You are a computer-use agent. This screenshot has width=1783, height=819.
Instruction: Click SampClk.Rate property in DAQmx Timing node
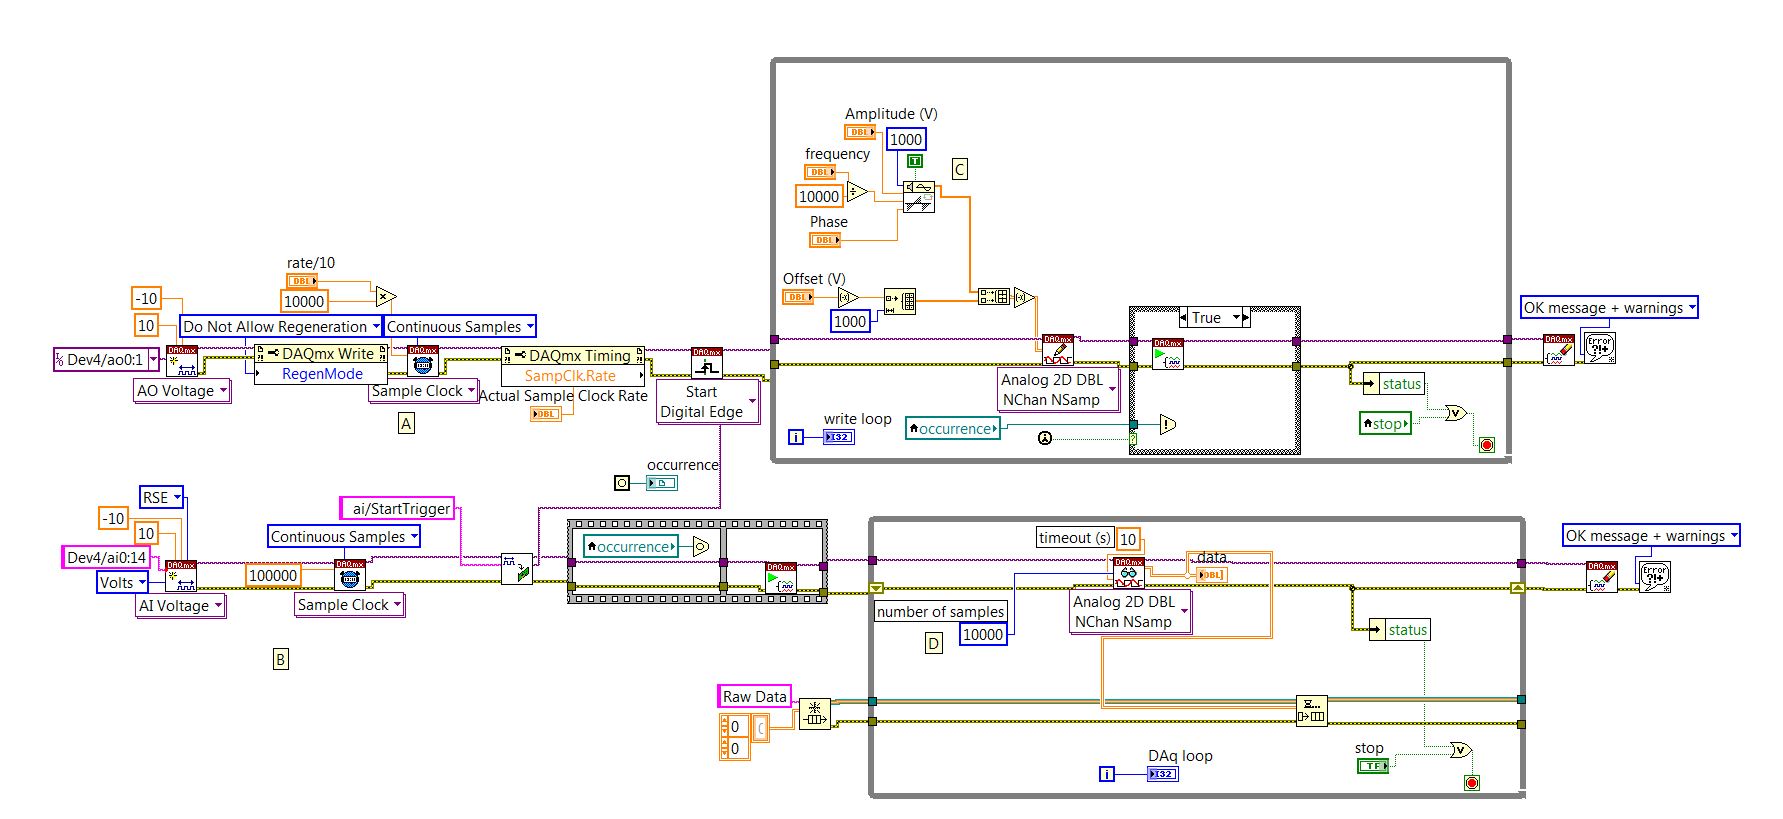coord(571,376)
